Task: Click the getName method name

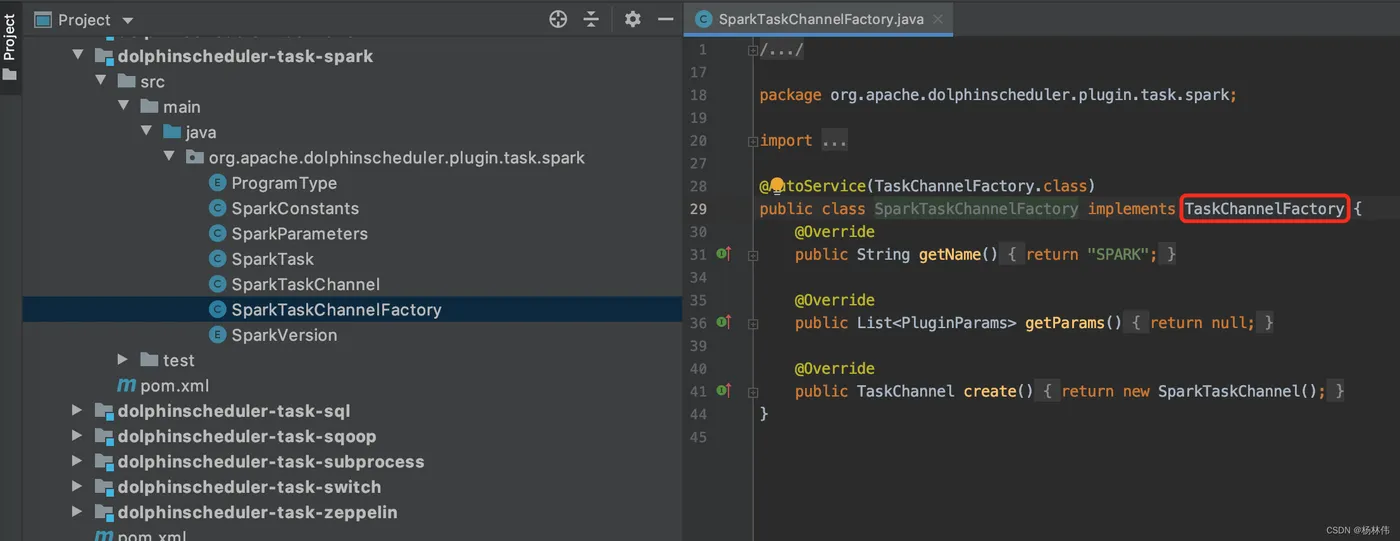Action: coord(950,255)
